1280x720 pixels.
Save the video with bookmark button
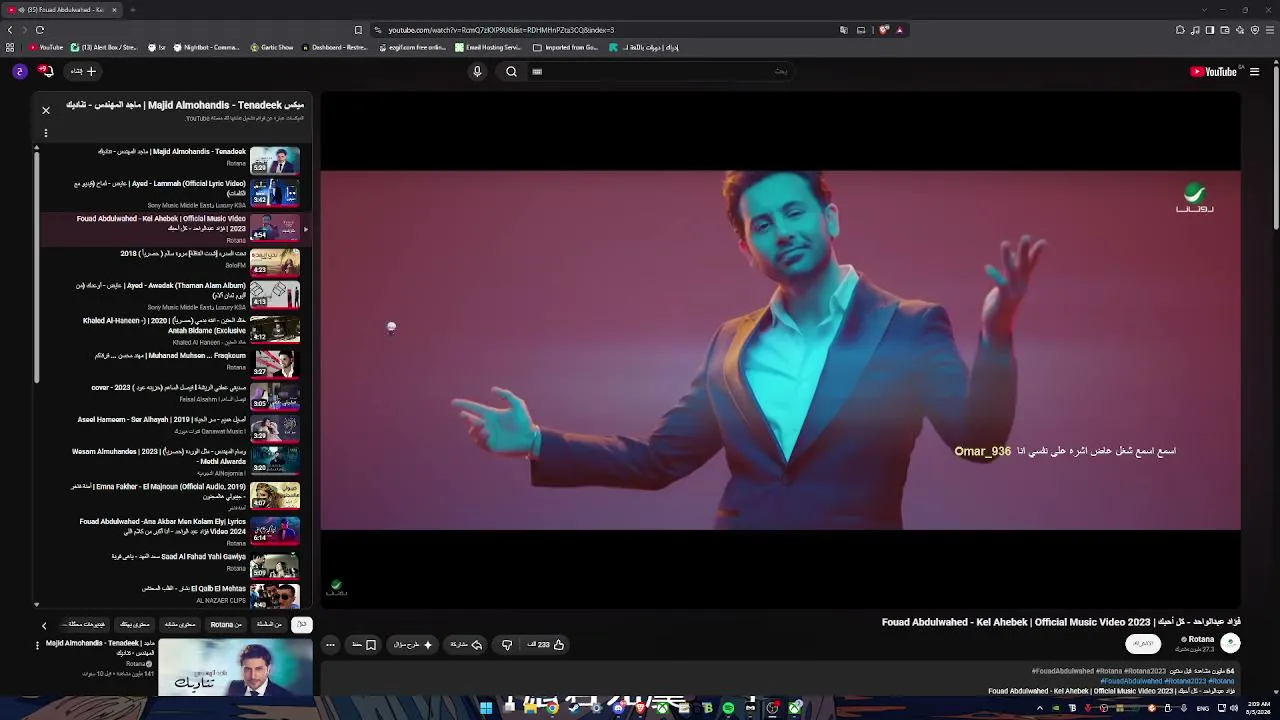[365, 645]
